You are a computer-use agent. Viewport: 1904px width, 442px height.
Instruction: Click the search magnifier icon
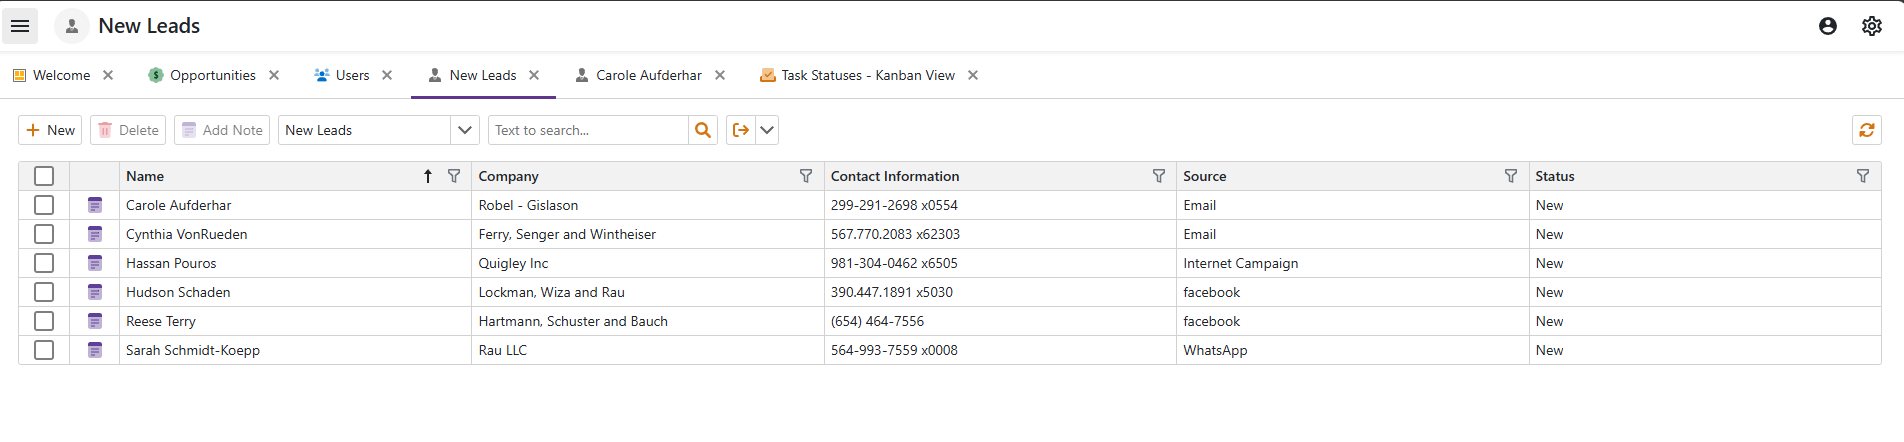[703, 130]
